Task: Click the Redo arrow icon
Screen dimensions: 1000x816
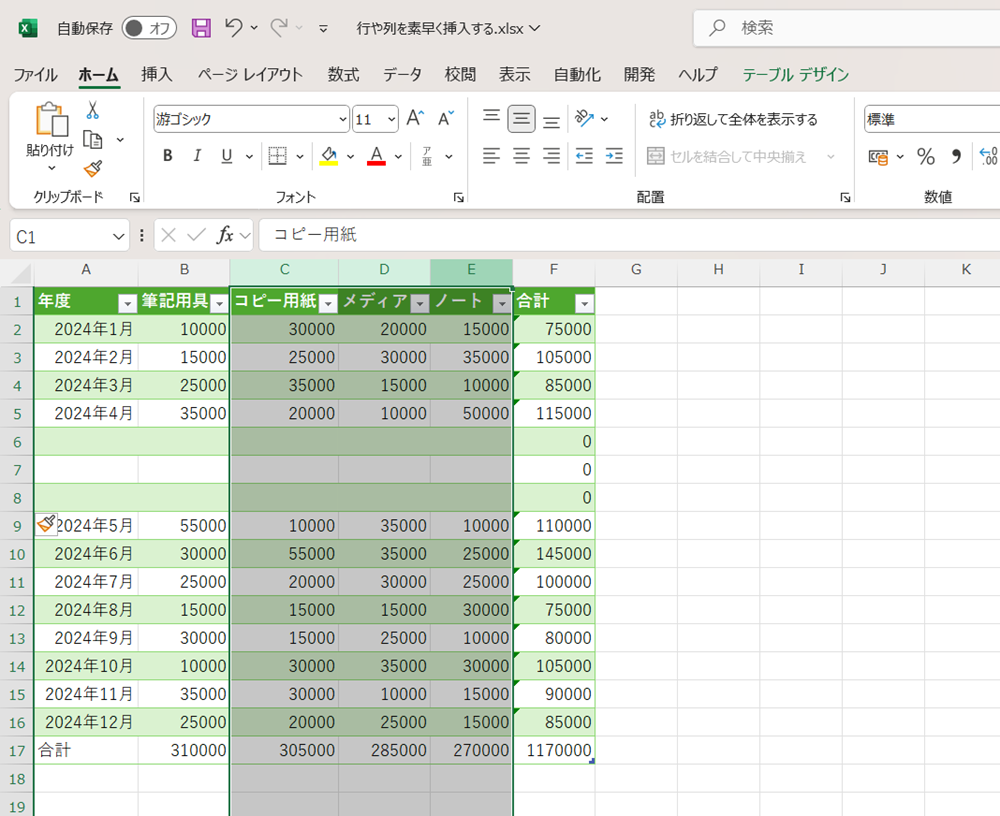Action: tap(279, 28)
